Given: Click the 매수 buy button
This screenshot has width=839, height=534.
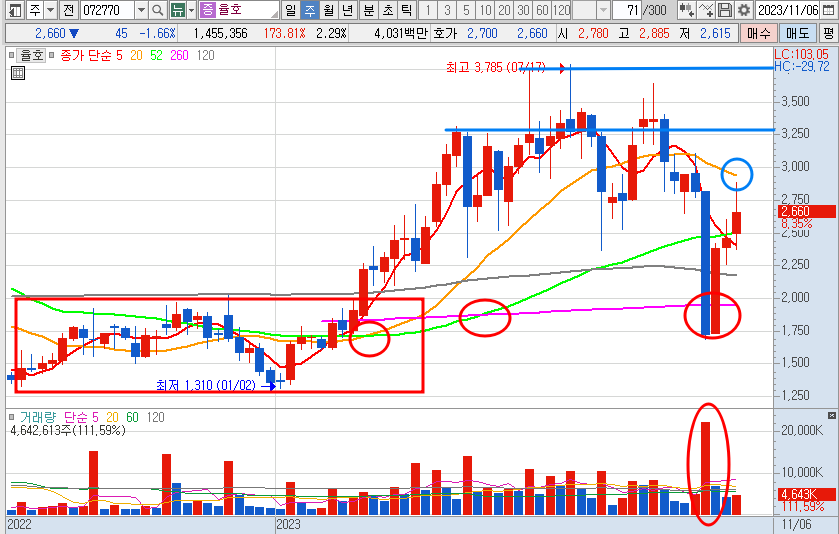Looking at the screenshot, I should pyautogui.click(x=759, y=33).
